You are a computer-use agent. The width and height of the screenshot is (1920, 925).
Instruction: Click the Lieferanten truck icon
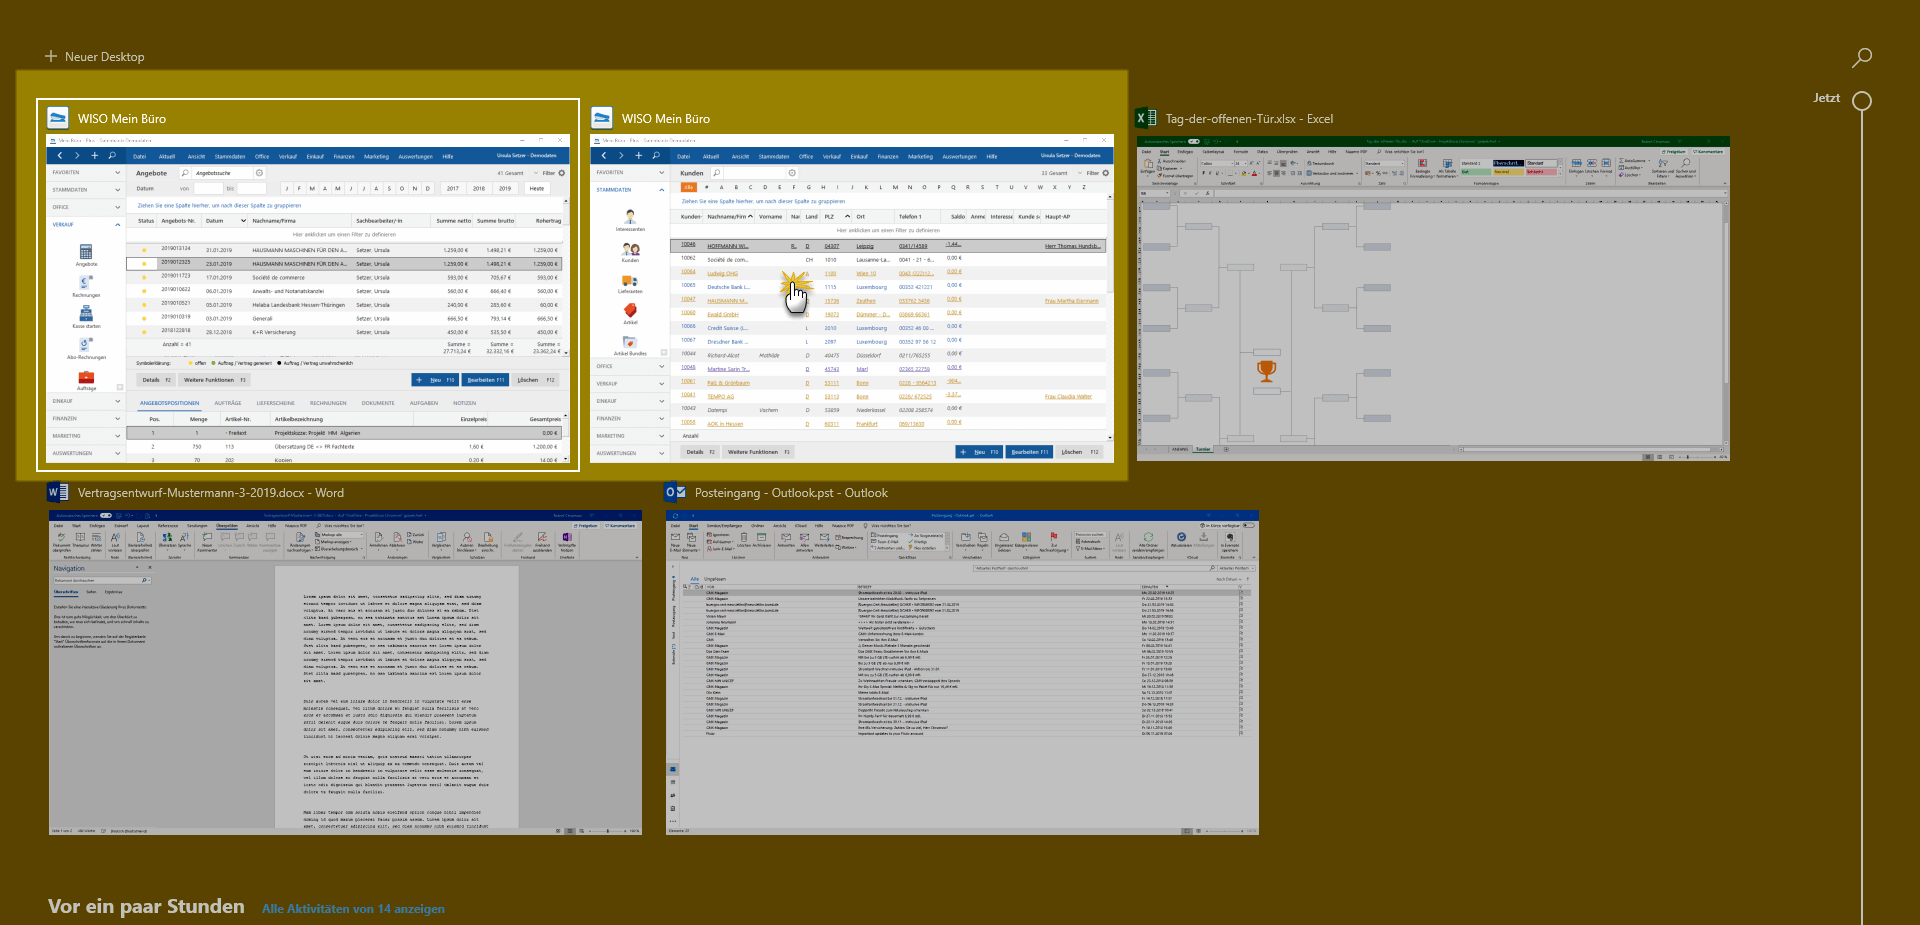pos(630,281)
